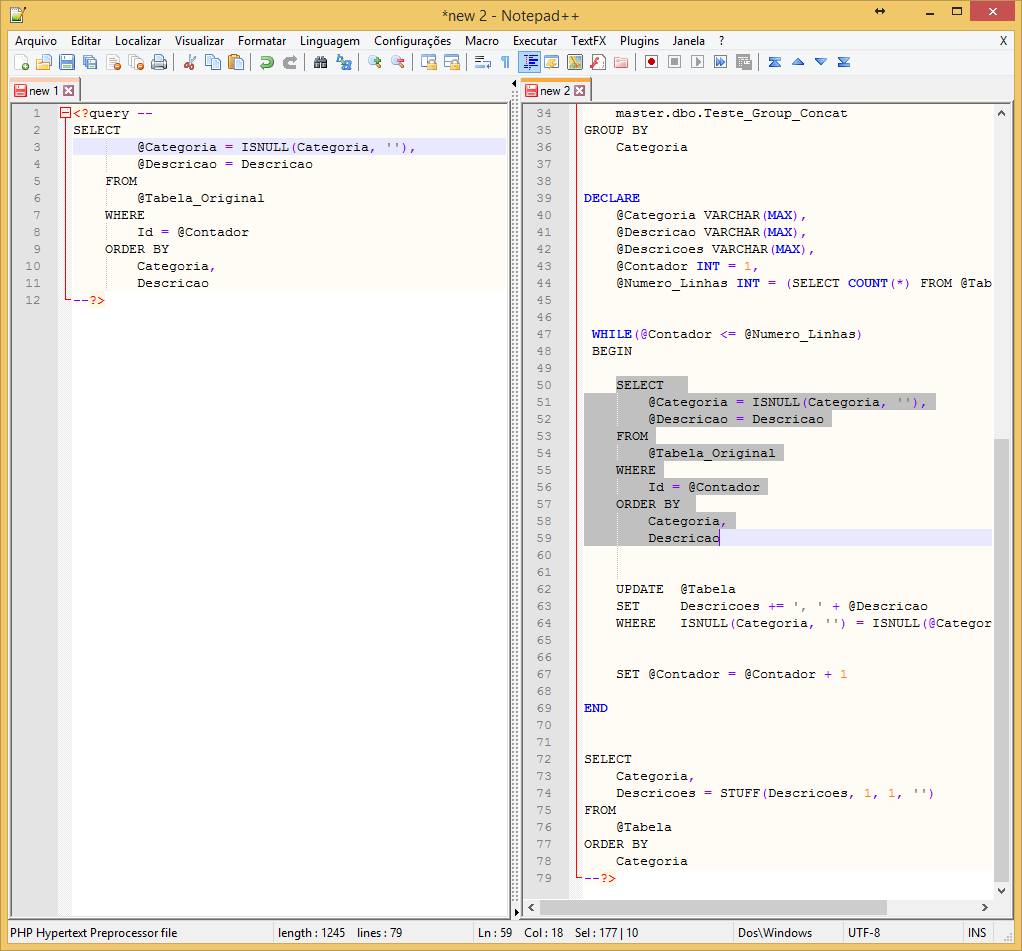Open the Localizar menu
Image resolution: width=1022 pixels, height=951 pixels.
[x=138, y=40]
